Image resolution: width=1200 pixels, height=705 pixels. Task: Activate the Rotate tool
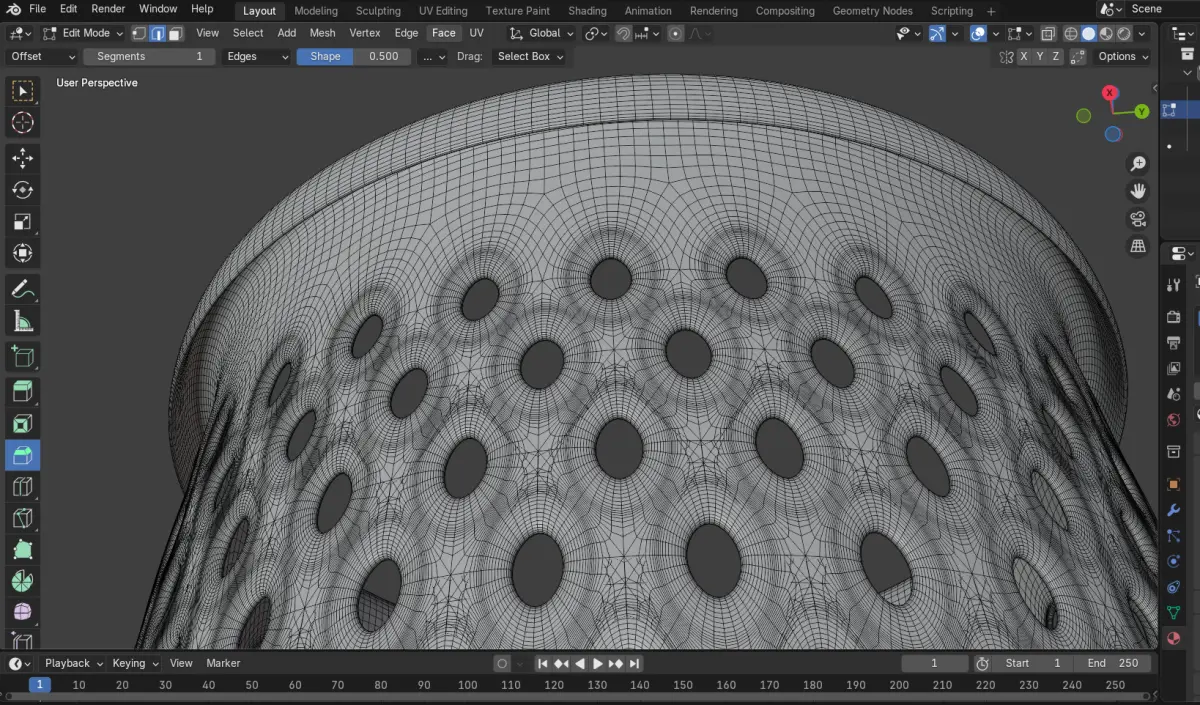[22, 190]
